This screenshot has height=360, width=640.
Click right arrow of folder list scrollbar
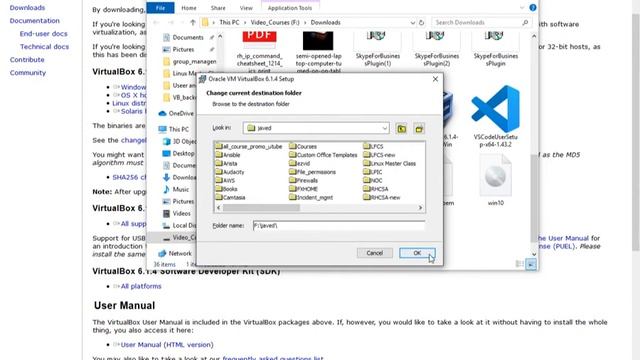click(420, 208)
